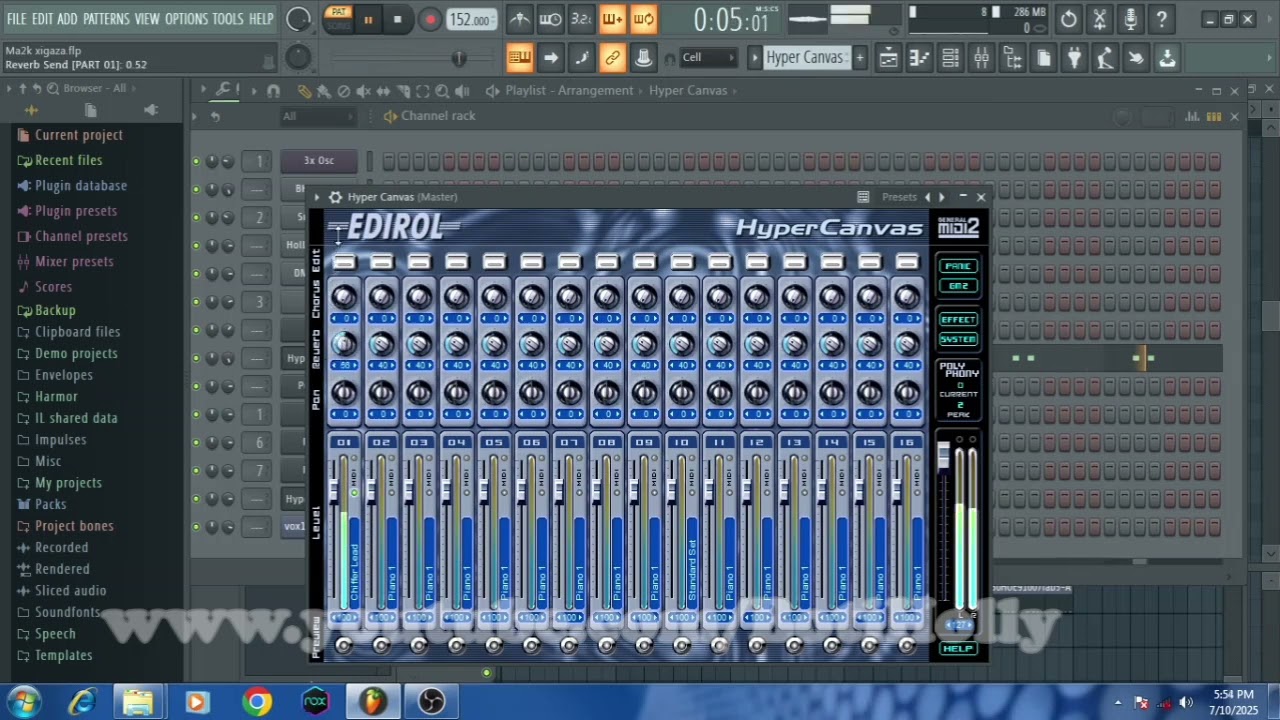Viewport: 1280px width, 720px height.
Task: Open the Mixer view icon
Action: 981,58
